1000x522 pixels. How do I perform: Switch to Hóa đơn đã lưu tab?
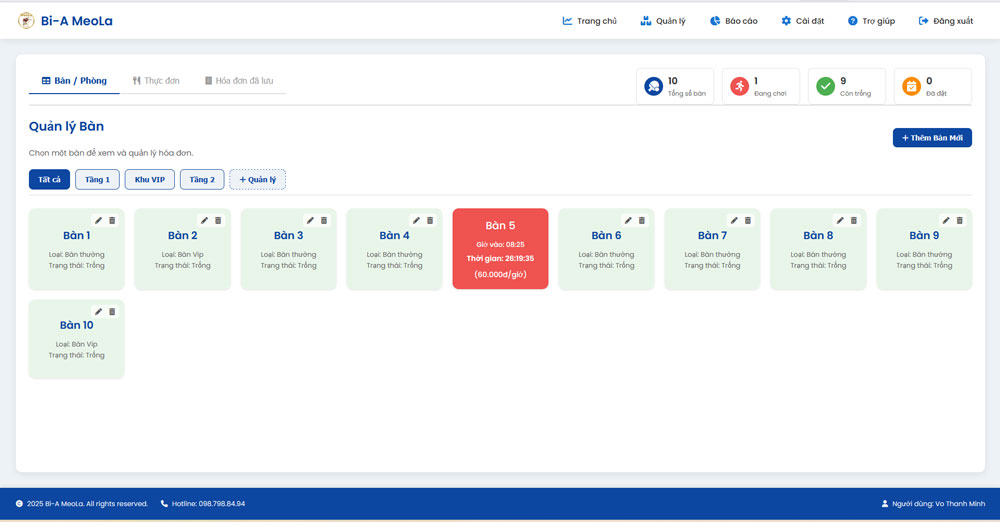pos(239,81)
